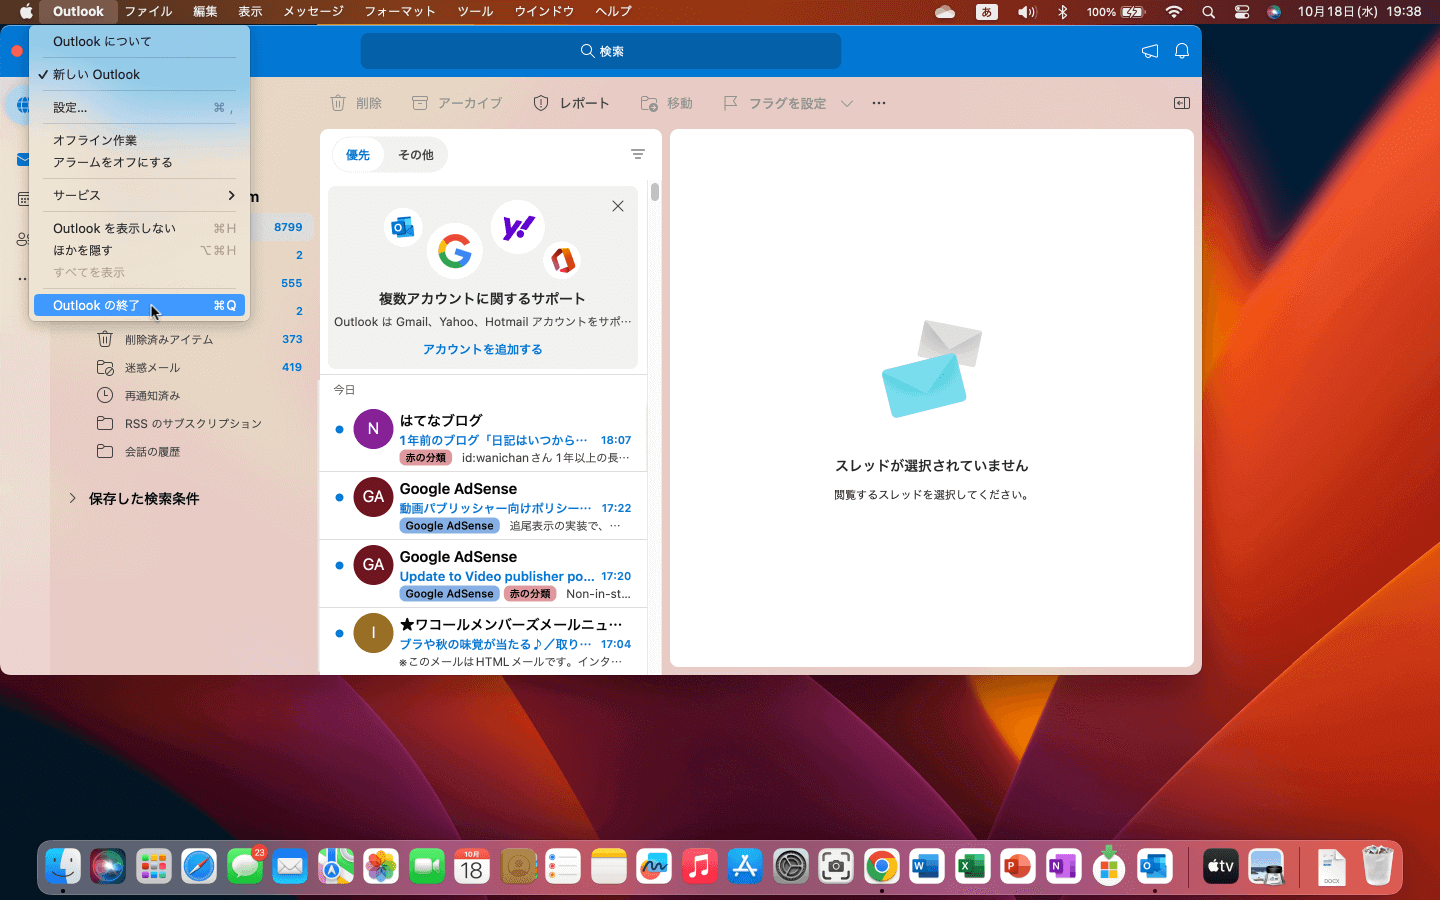Viewport: 1440px width, 900px height.
Task: Open Launchpad from the Dock
Action: [154, 866]
